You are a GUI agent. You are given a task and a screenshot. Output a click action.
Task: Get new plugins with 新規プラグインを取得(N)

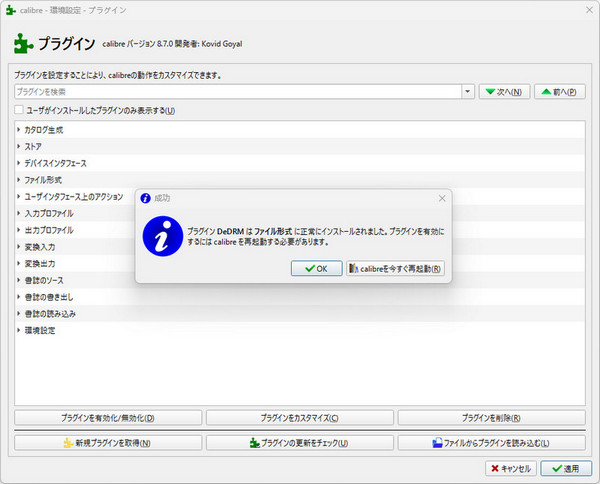tap(108, 443)
